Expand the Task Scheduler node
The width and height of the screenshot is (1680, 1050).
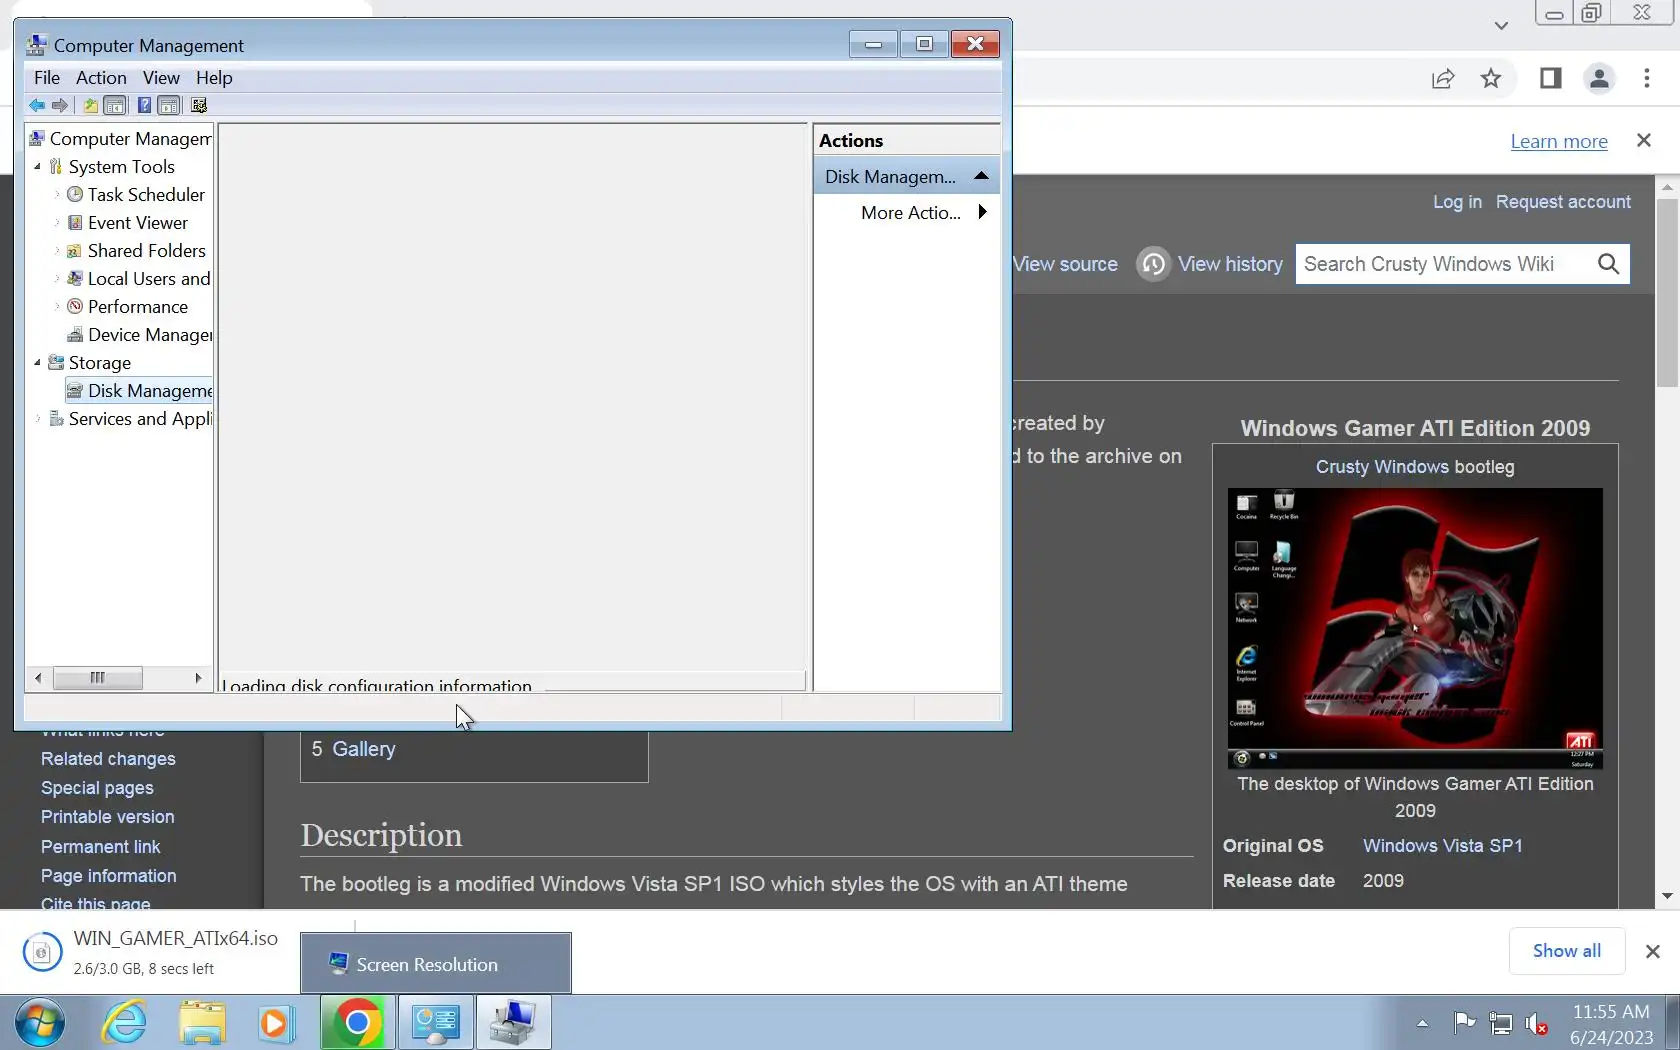[x=57, y=195]
